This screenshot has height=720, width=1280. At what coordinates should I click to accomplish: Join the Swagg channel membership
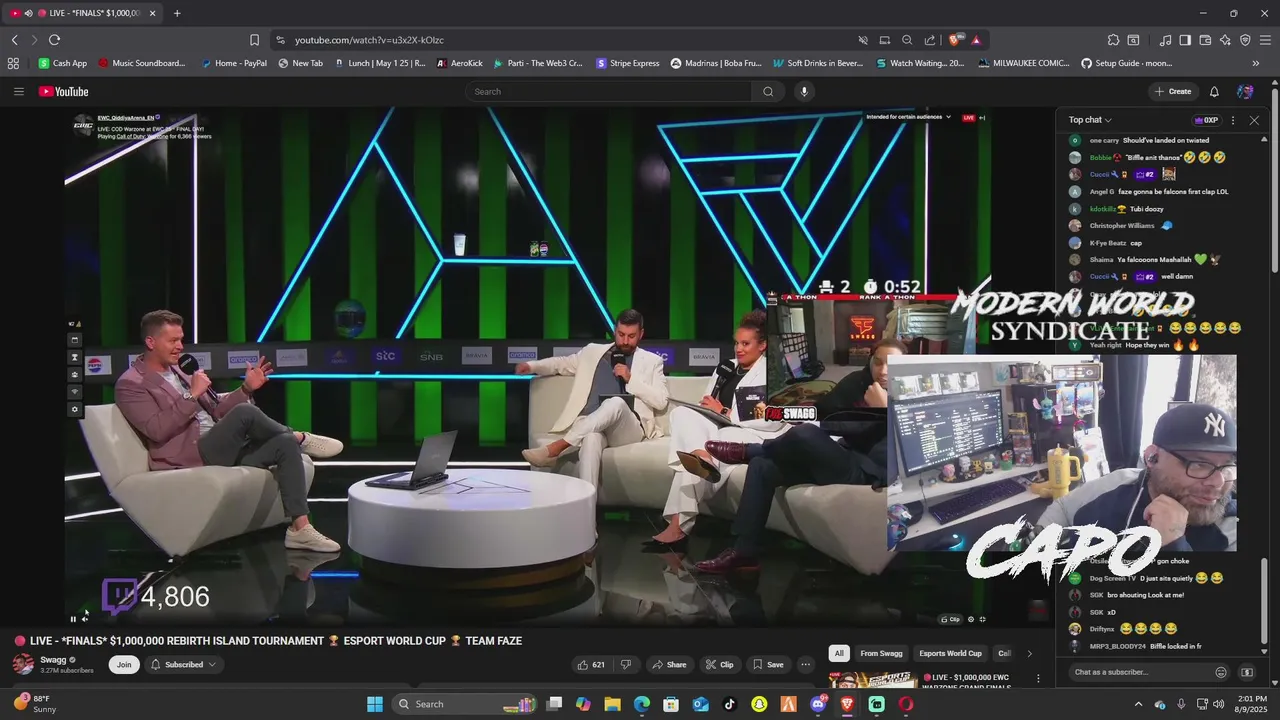point(124,664)
